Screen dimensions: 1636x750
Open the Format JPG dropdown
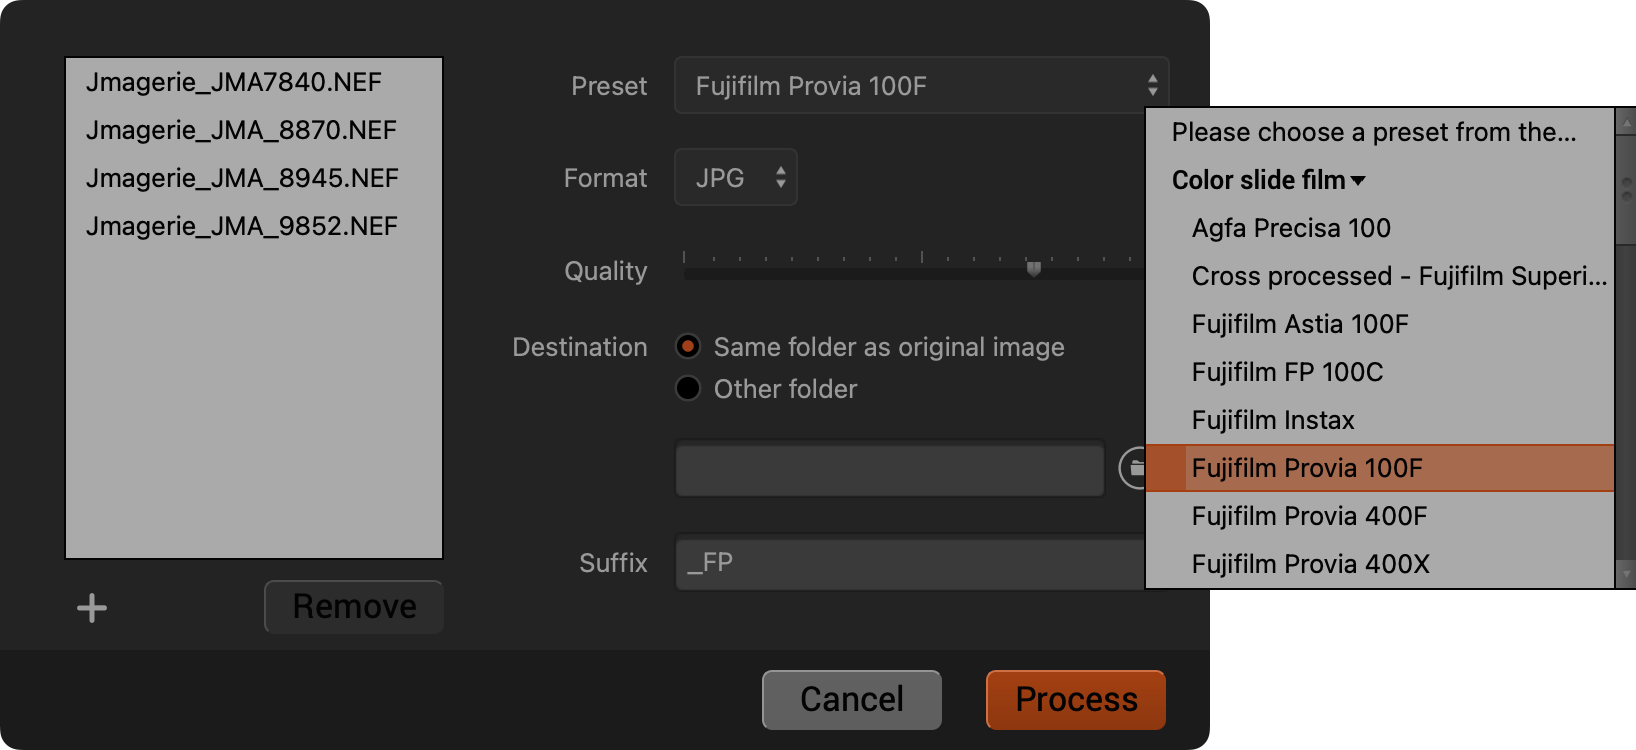click(x=736, y=178)
